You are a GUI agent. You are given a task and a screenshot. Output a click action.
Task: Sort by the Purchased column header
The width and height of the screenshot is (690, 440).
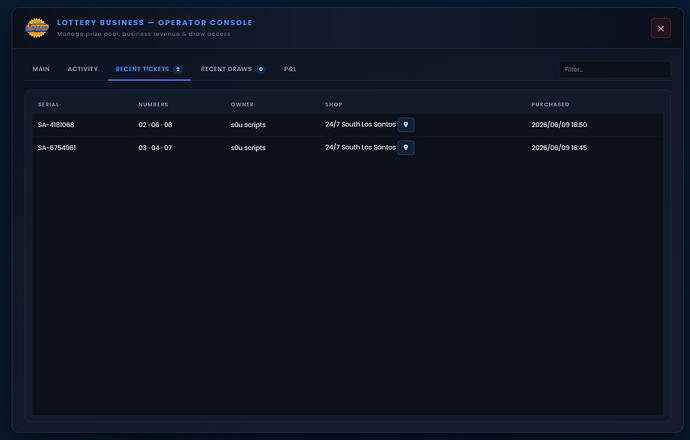(x=551, y=104)
